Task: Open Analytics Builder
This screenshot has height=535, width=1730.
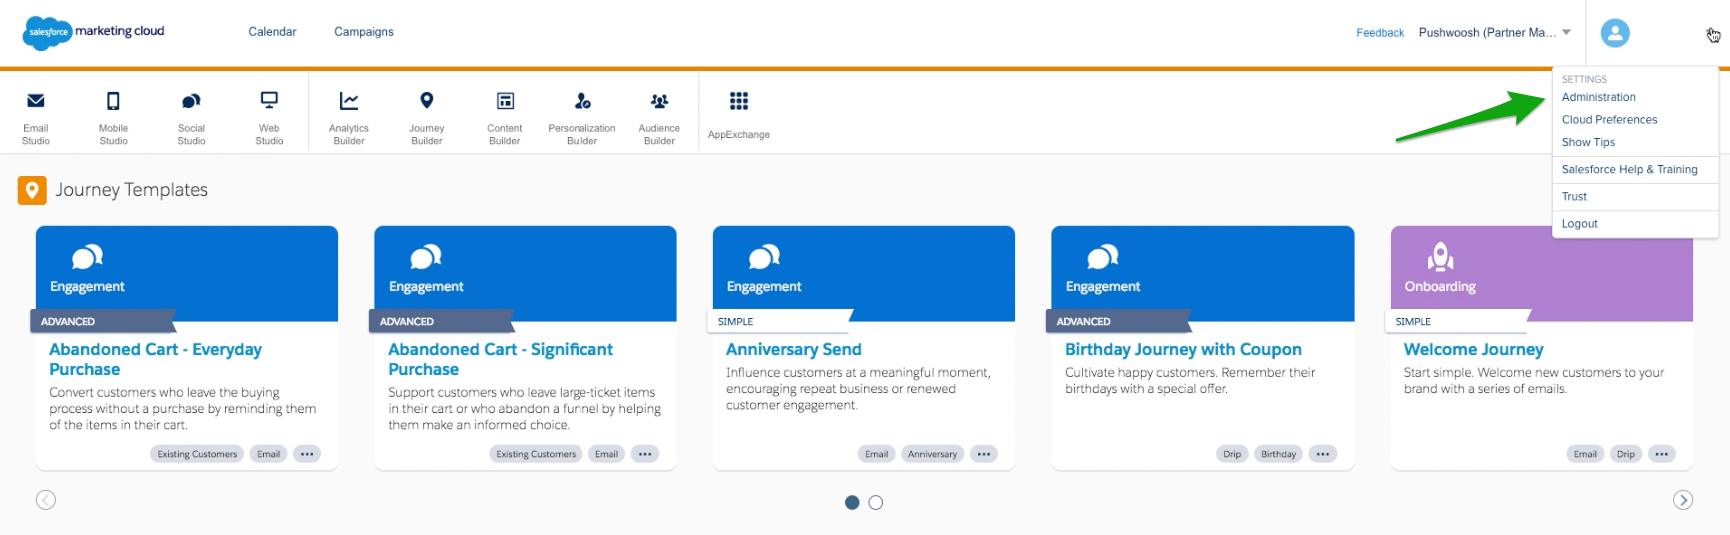Action: coord(349,117)
